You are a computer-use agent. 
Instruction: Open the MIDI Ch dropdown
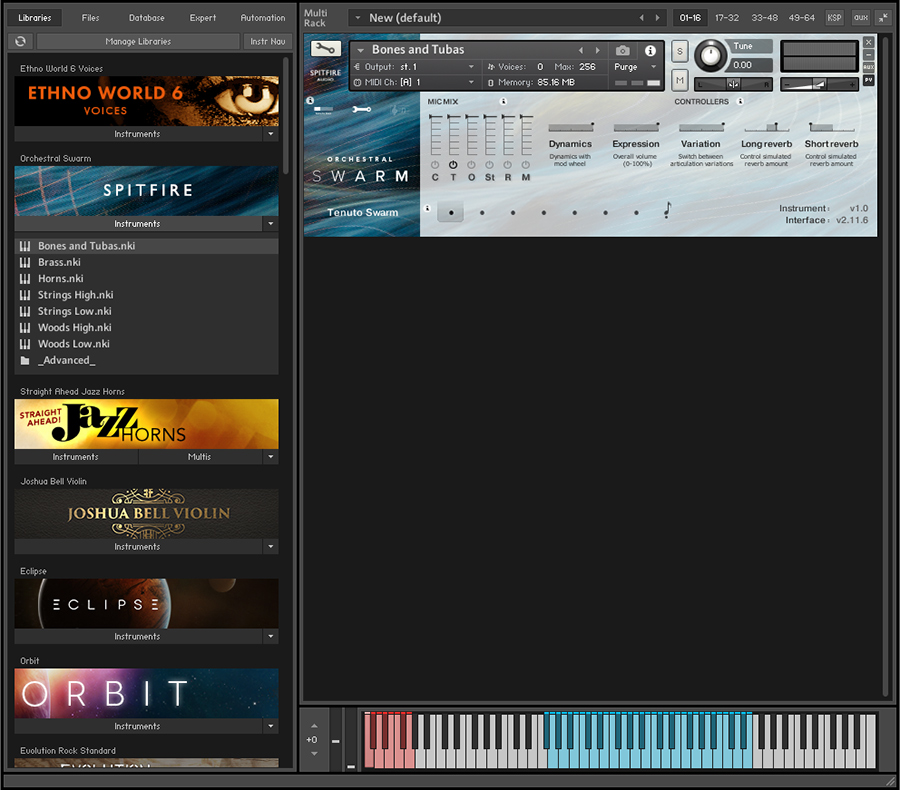414,82
